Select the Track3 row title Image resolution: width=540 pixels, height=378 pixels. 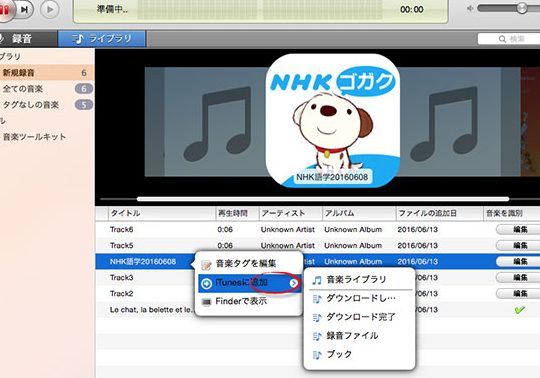[122, 277]
